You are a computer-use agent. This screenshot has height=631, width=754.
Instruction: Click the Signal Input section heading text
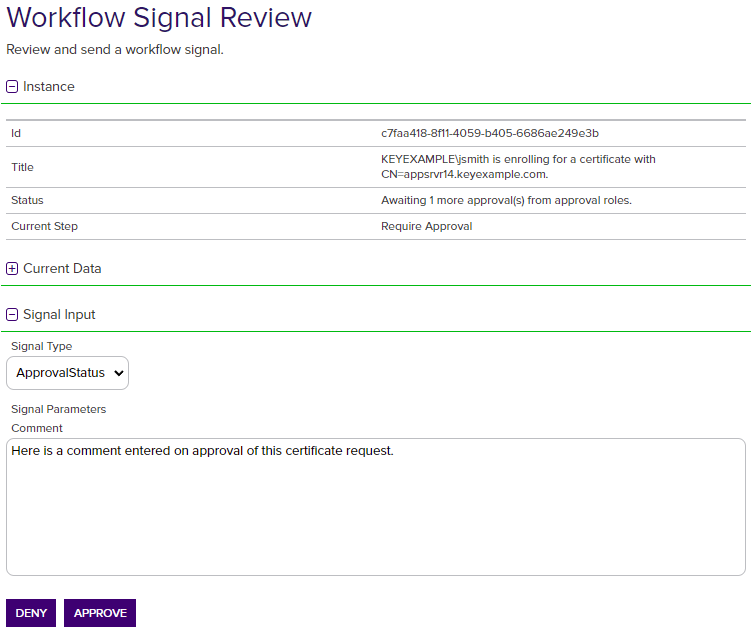pyautogui.click(x=59, y=315)
